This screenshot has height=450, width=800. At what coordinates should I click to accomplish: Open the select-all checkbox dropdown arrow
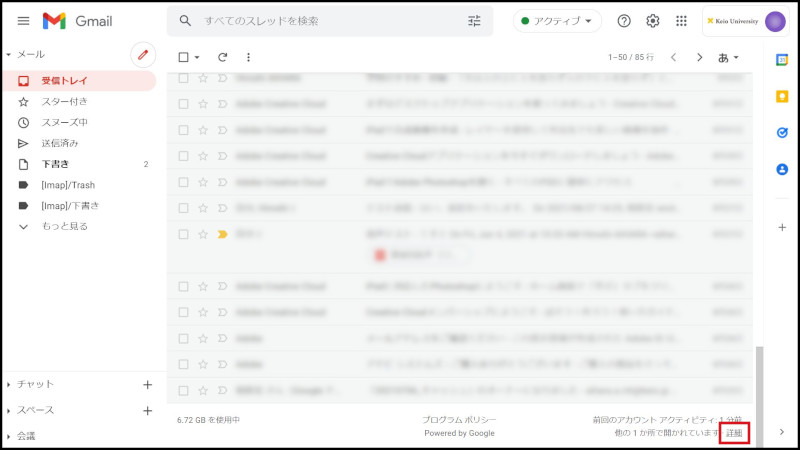click(x=197, y=57)
